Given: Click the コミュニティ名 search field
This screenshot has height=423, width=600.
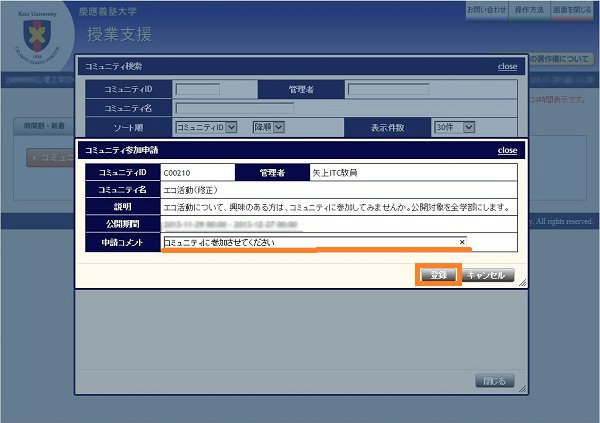Looking at the screenshot, I should (234, 108).
